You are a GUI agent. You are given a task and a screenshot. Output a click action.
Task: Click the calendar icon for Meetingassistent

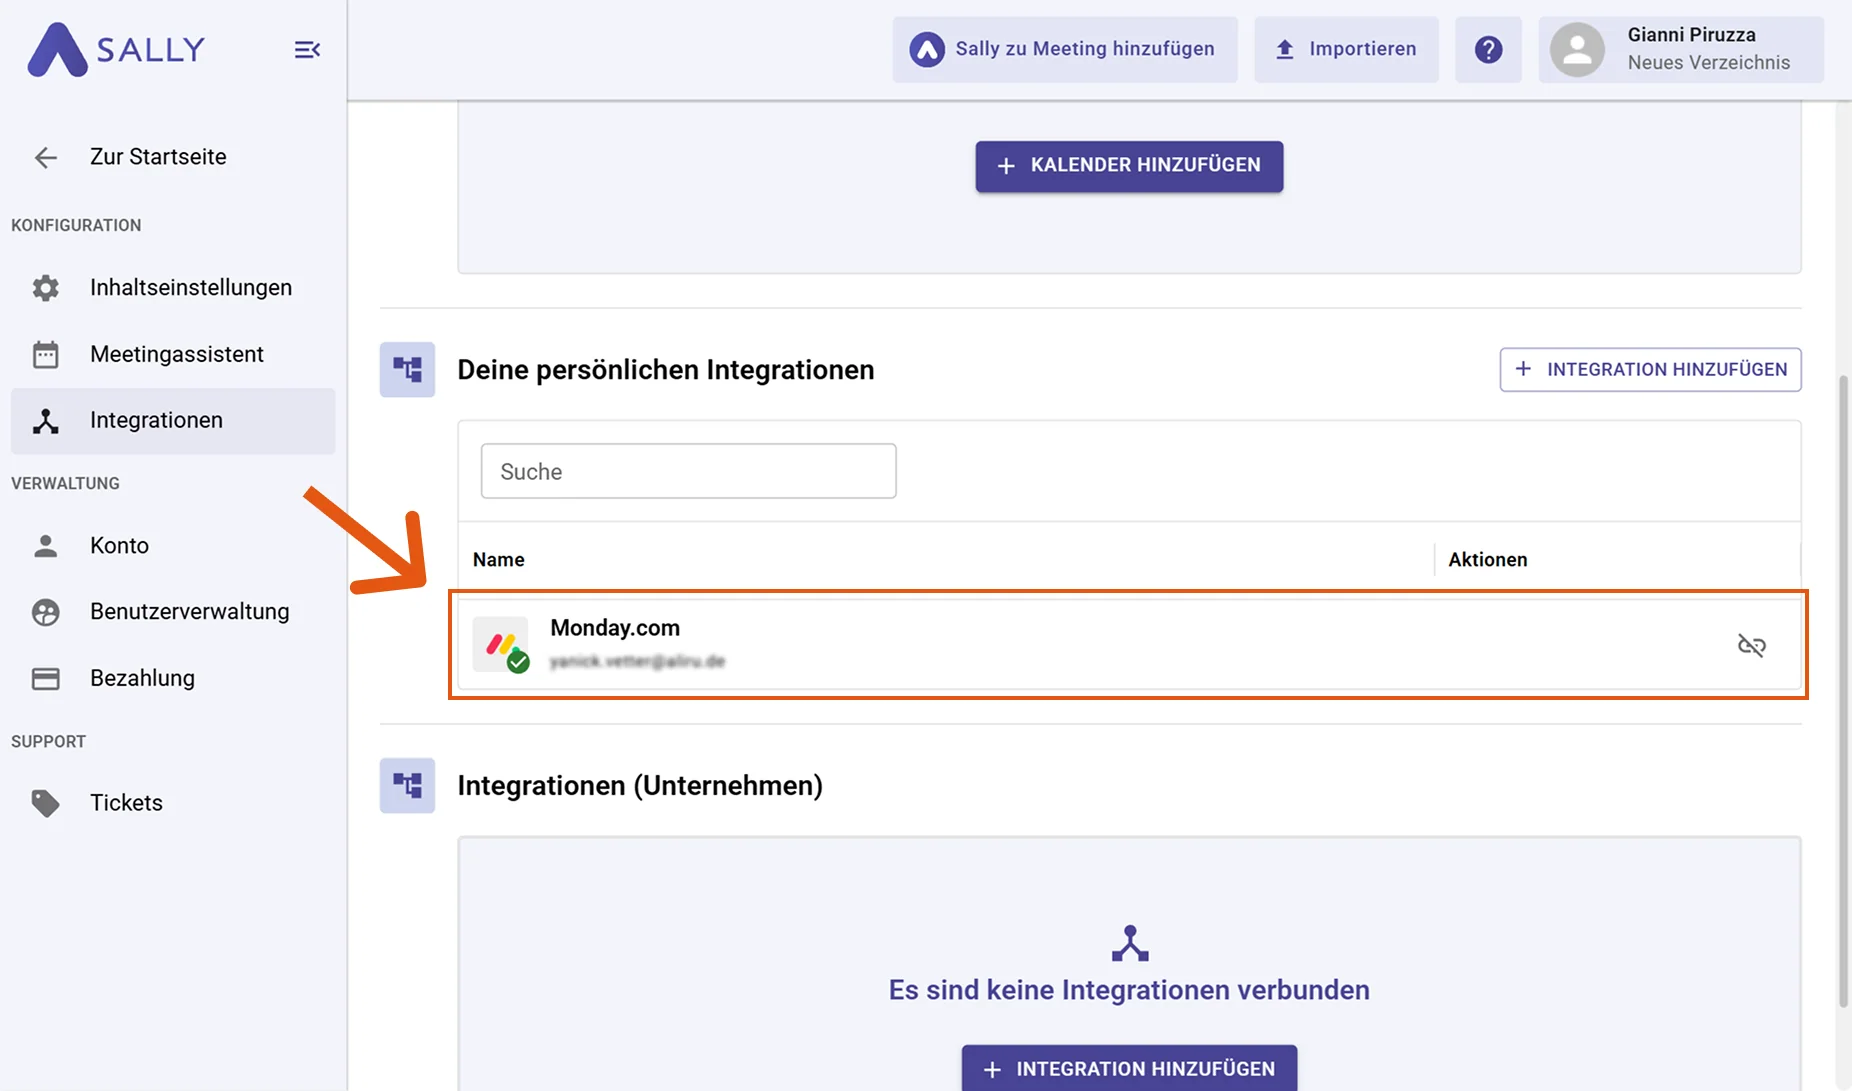(45, 354)
